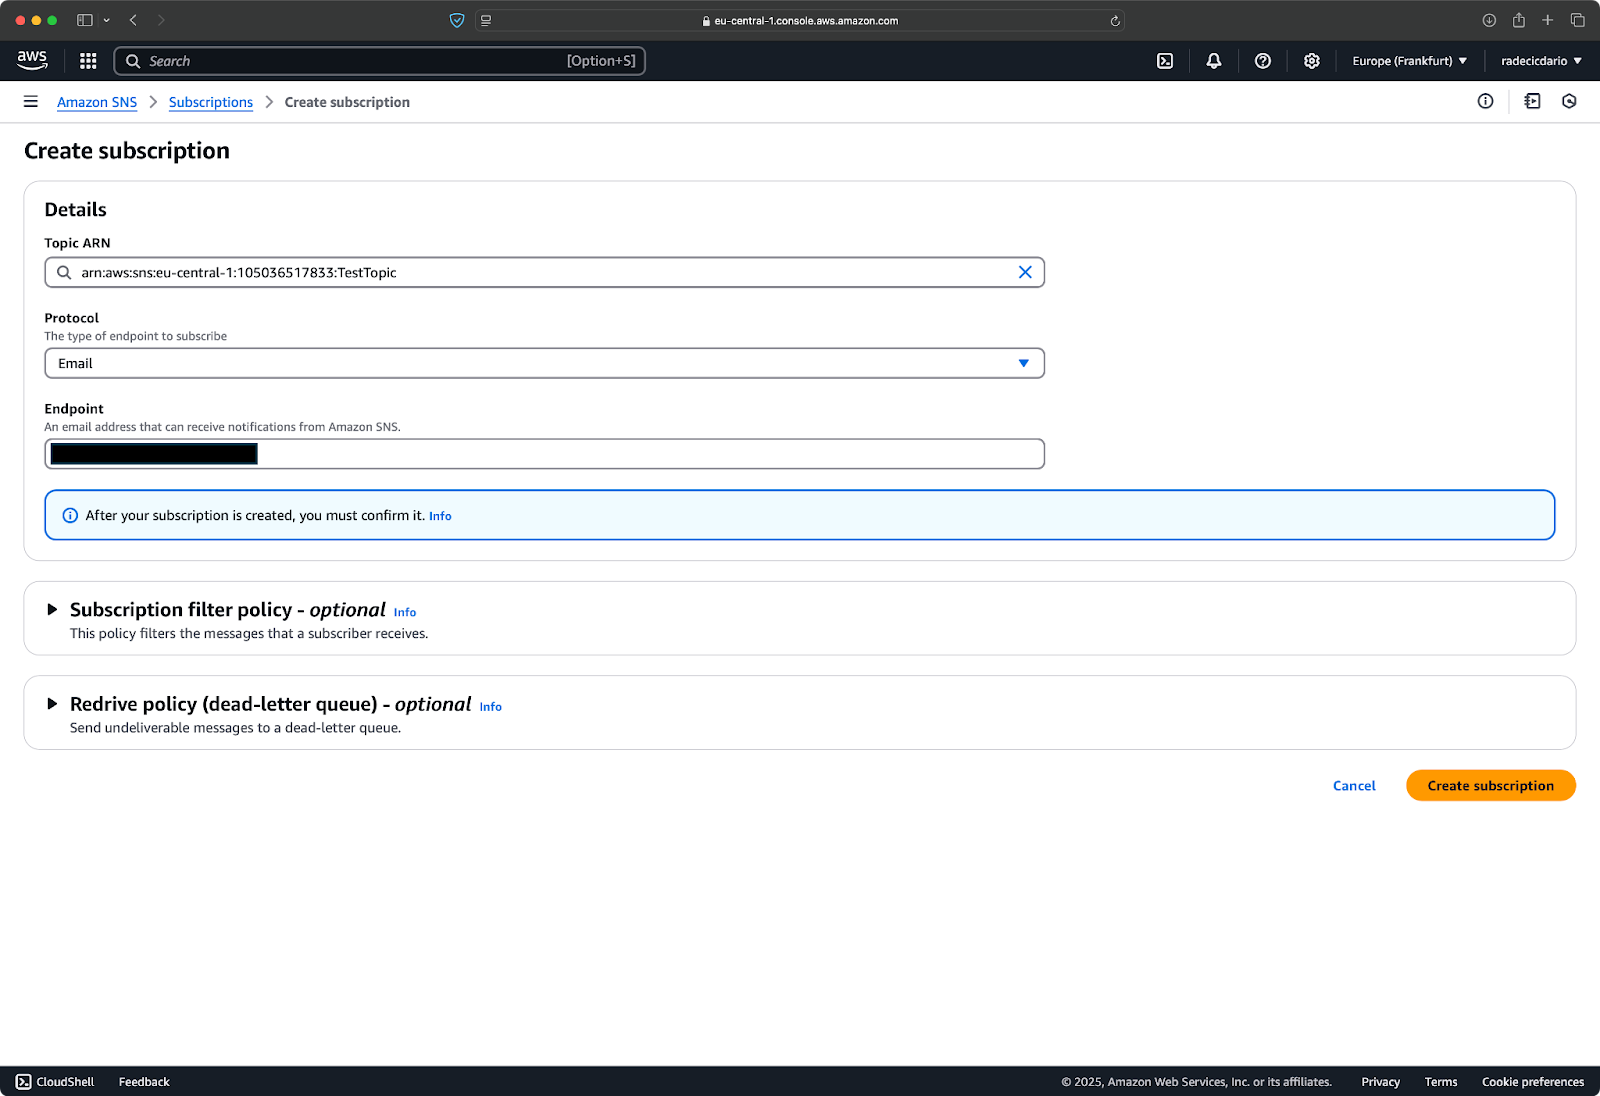Click the shield privacy icon in Safari

457,20
